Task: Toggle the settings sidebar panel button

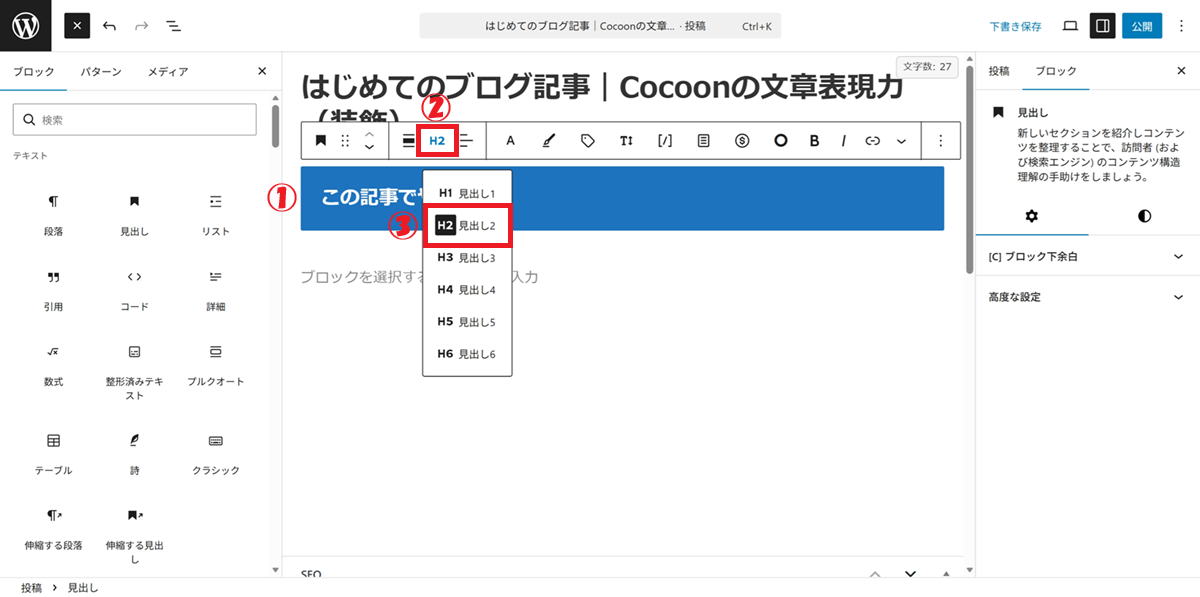Action: pyautogui.click(x=1102, y=26)
